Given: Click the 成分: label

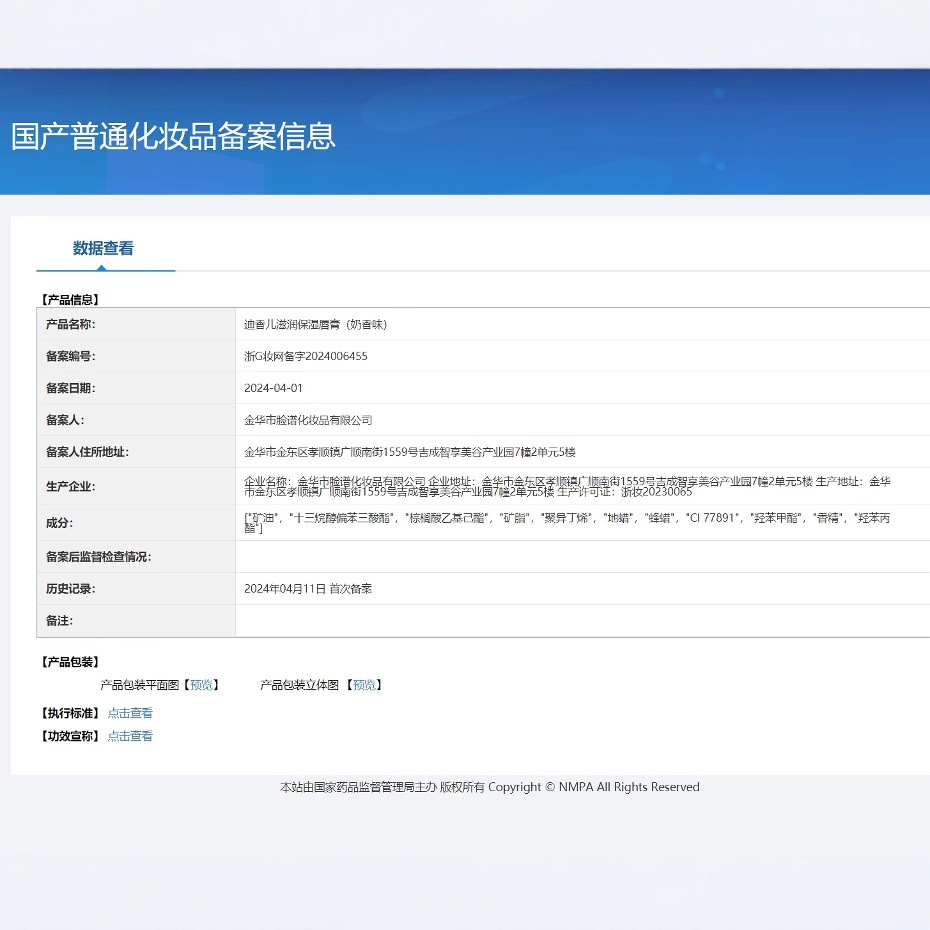Looking at the screenshot, I should coord(59,523).
